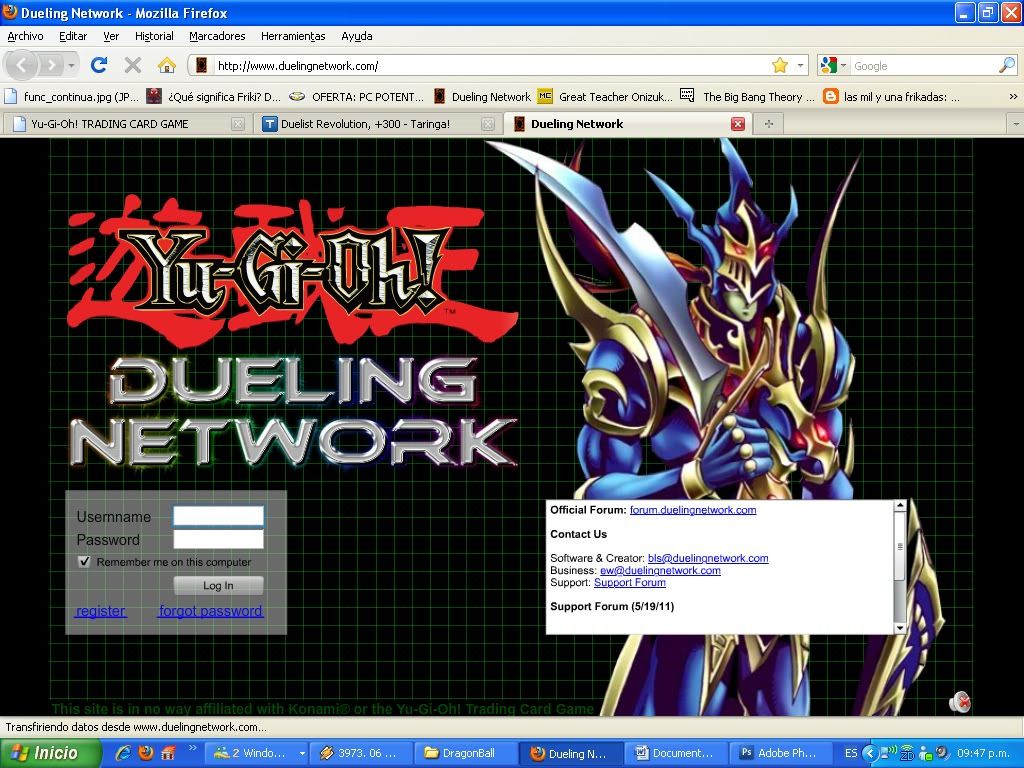Open the '¿Qué significa Friki?' bookmark
The height and width of the screenshot is (768, 1024).
tap(213, 97)
